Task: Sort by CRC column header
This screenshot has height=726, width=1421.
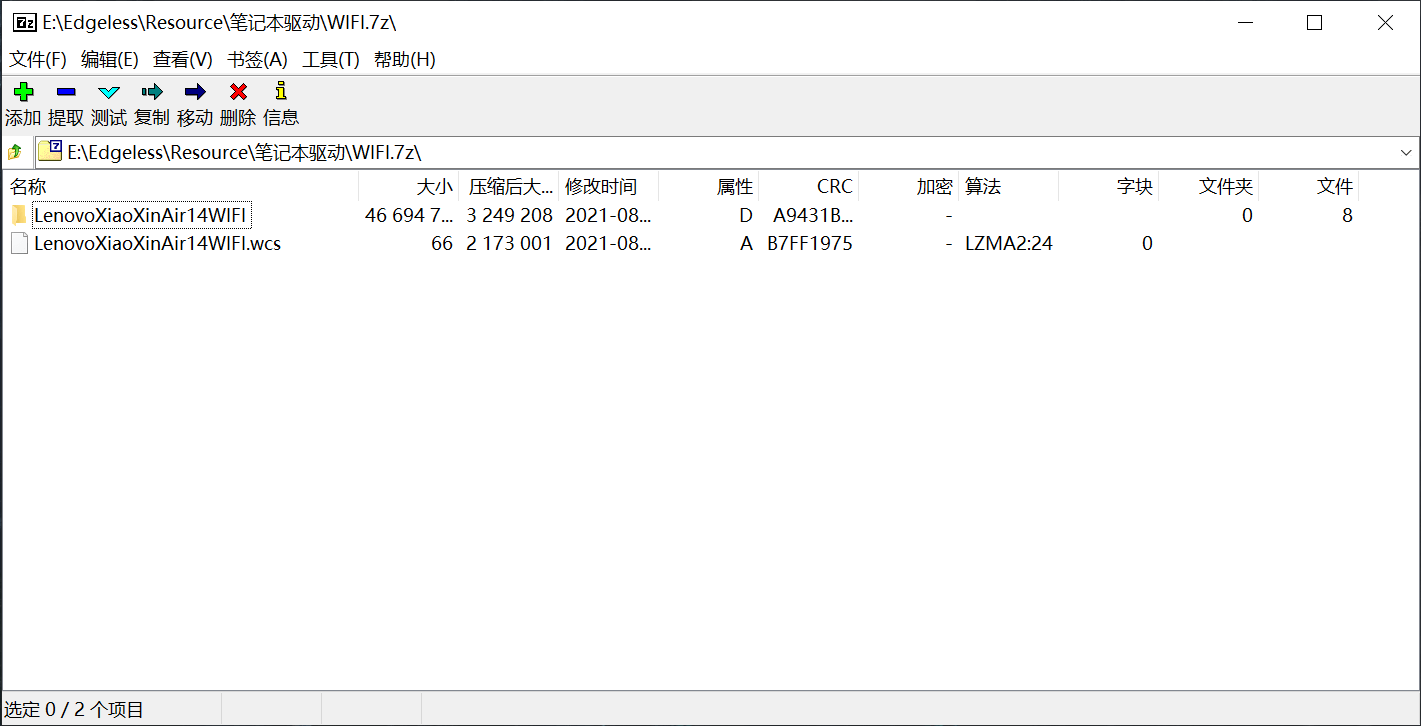Action: 809,187
